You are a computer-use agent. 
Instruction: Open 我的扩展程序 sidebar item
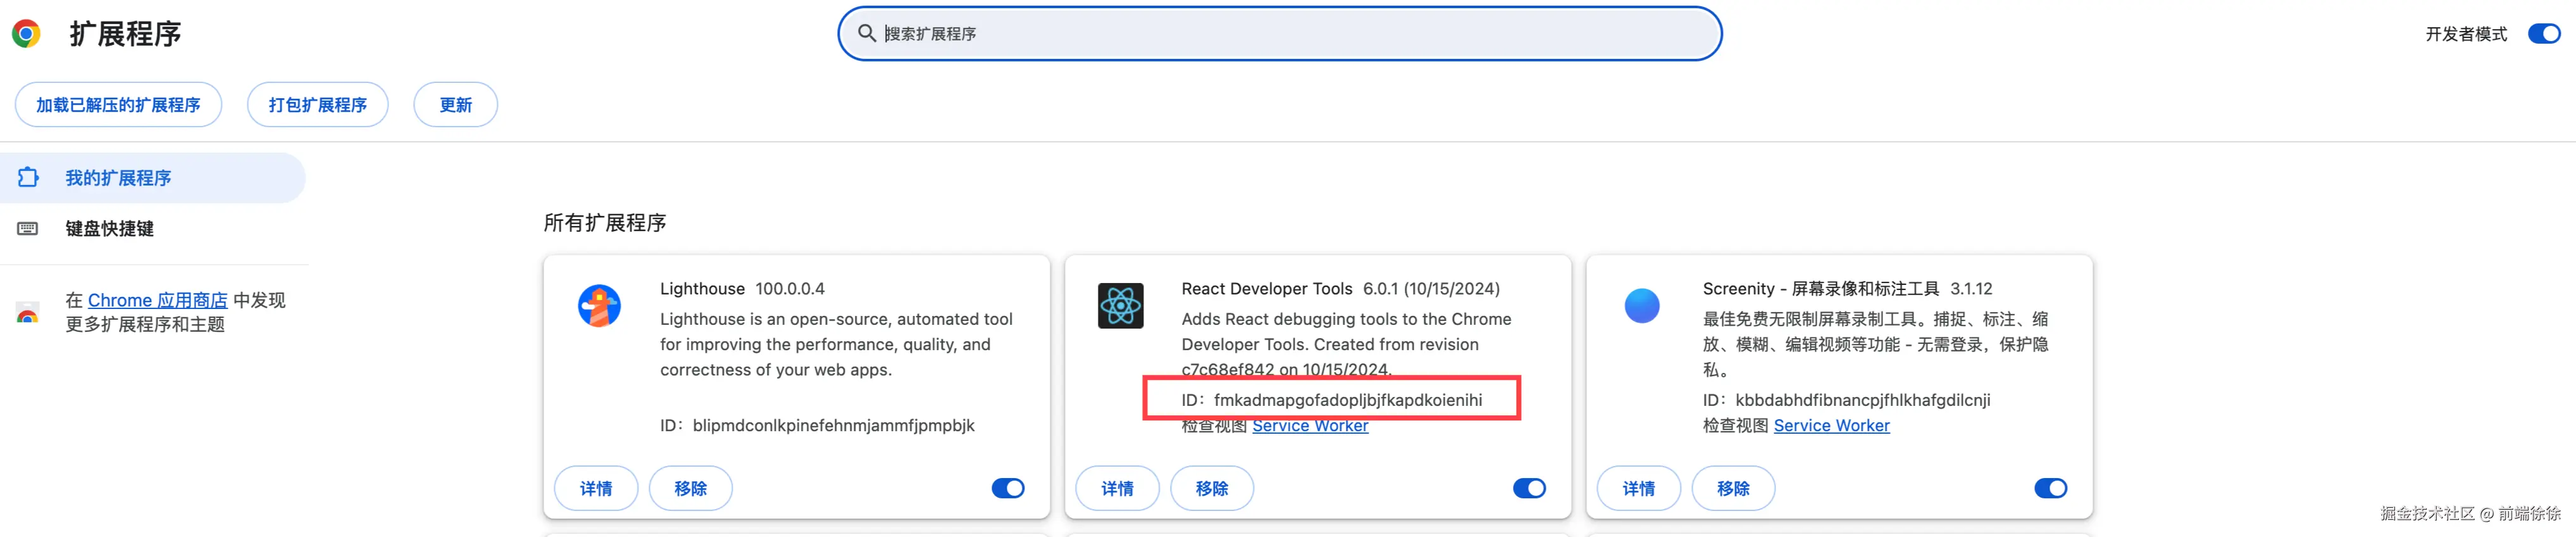coord(152,178)
